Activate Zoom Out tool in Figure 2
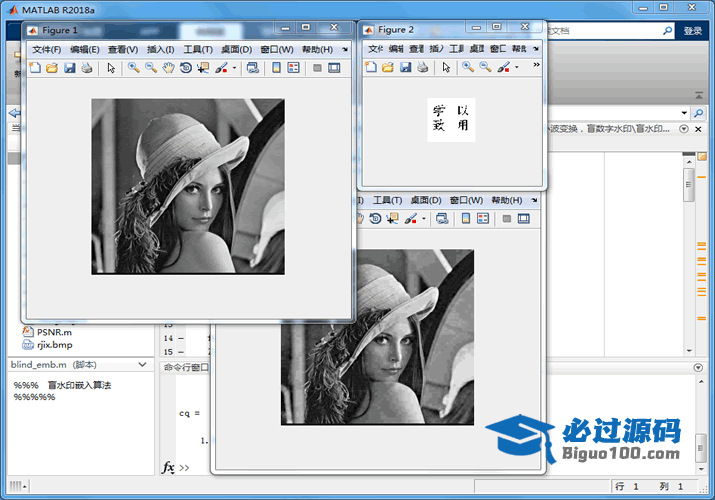The image size is (715, 500). click(x=485, y=67)
